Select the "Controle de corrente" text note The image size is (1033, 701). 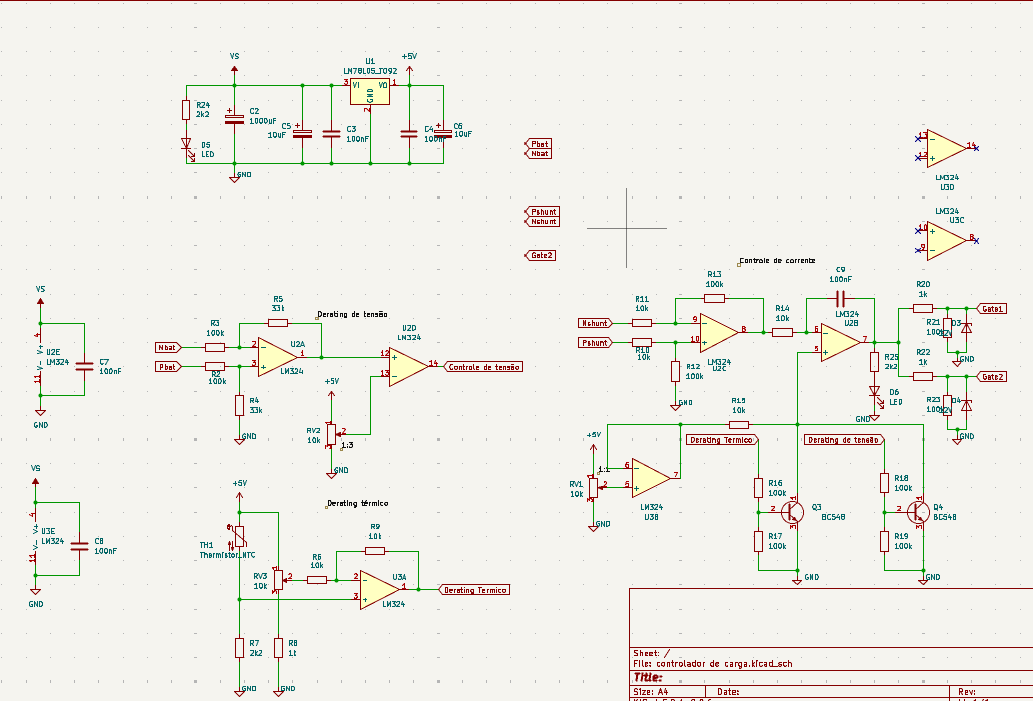pos(777,261)
